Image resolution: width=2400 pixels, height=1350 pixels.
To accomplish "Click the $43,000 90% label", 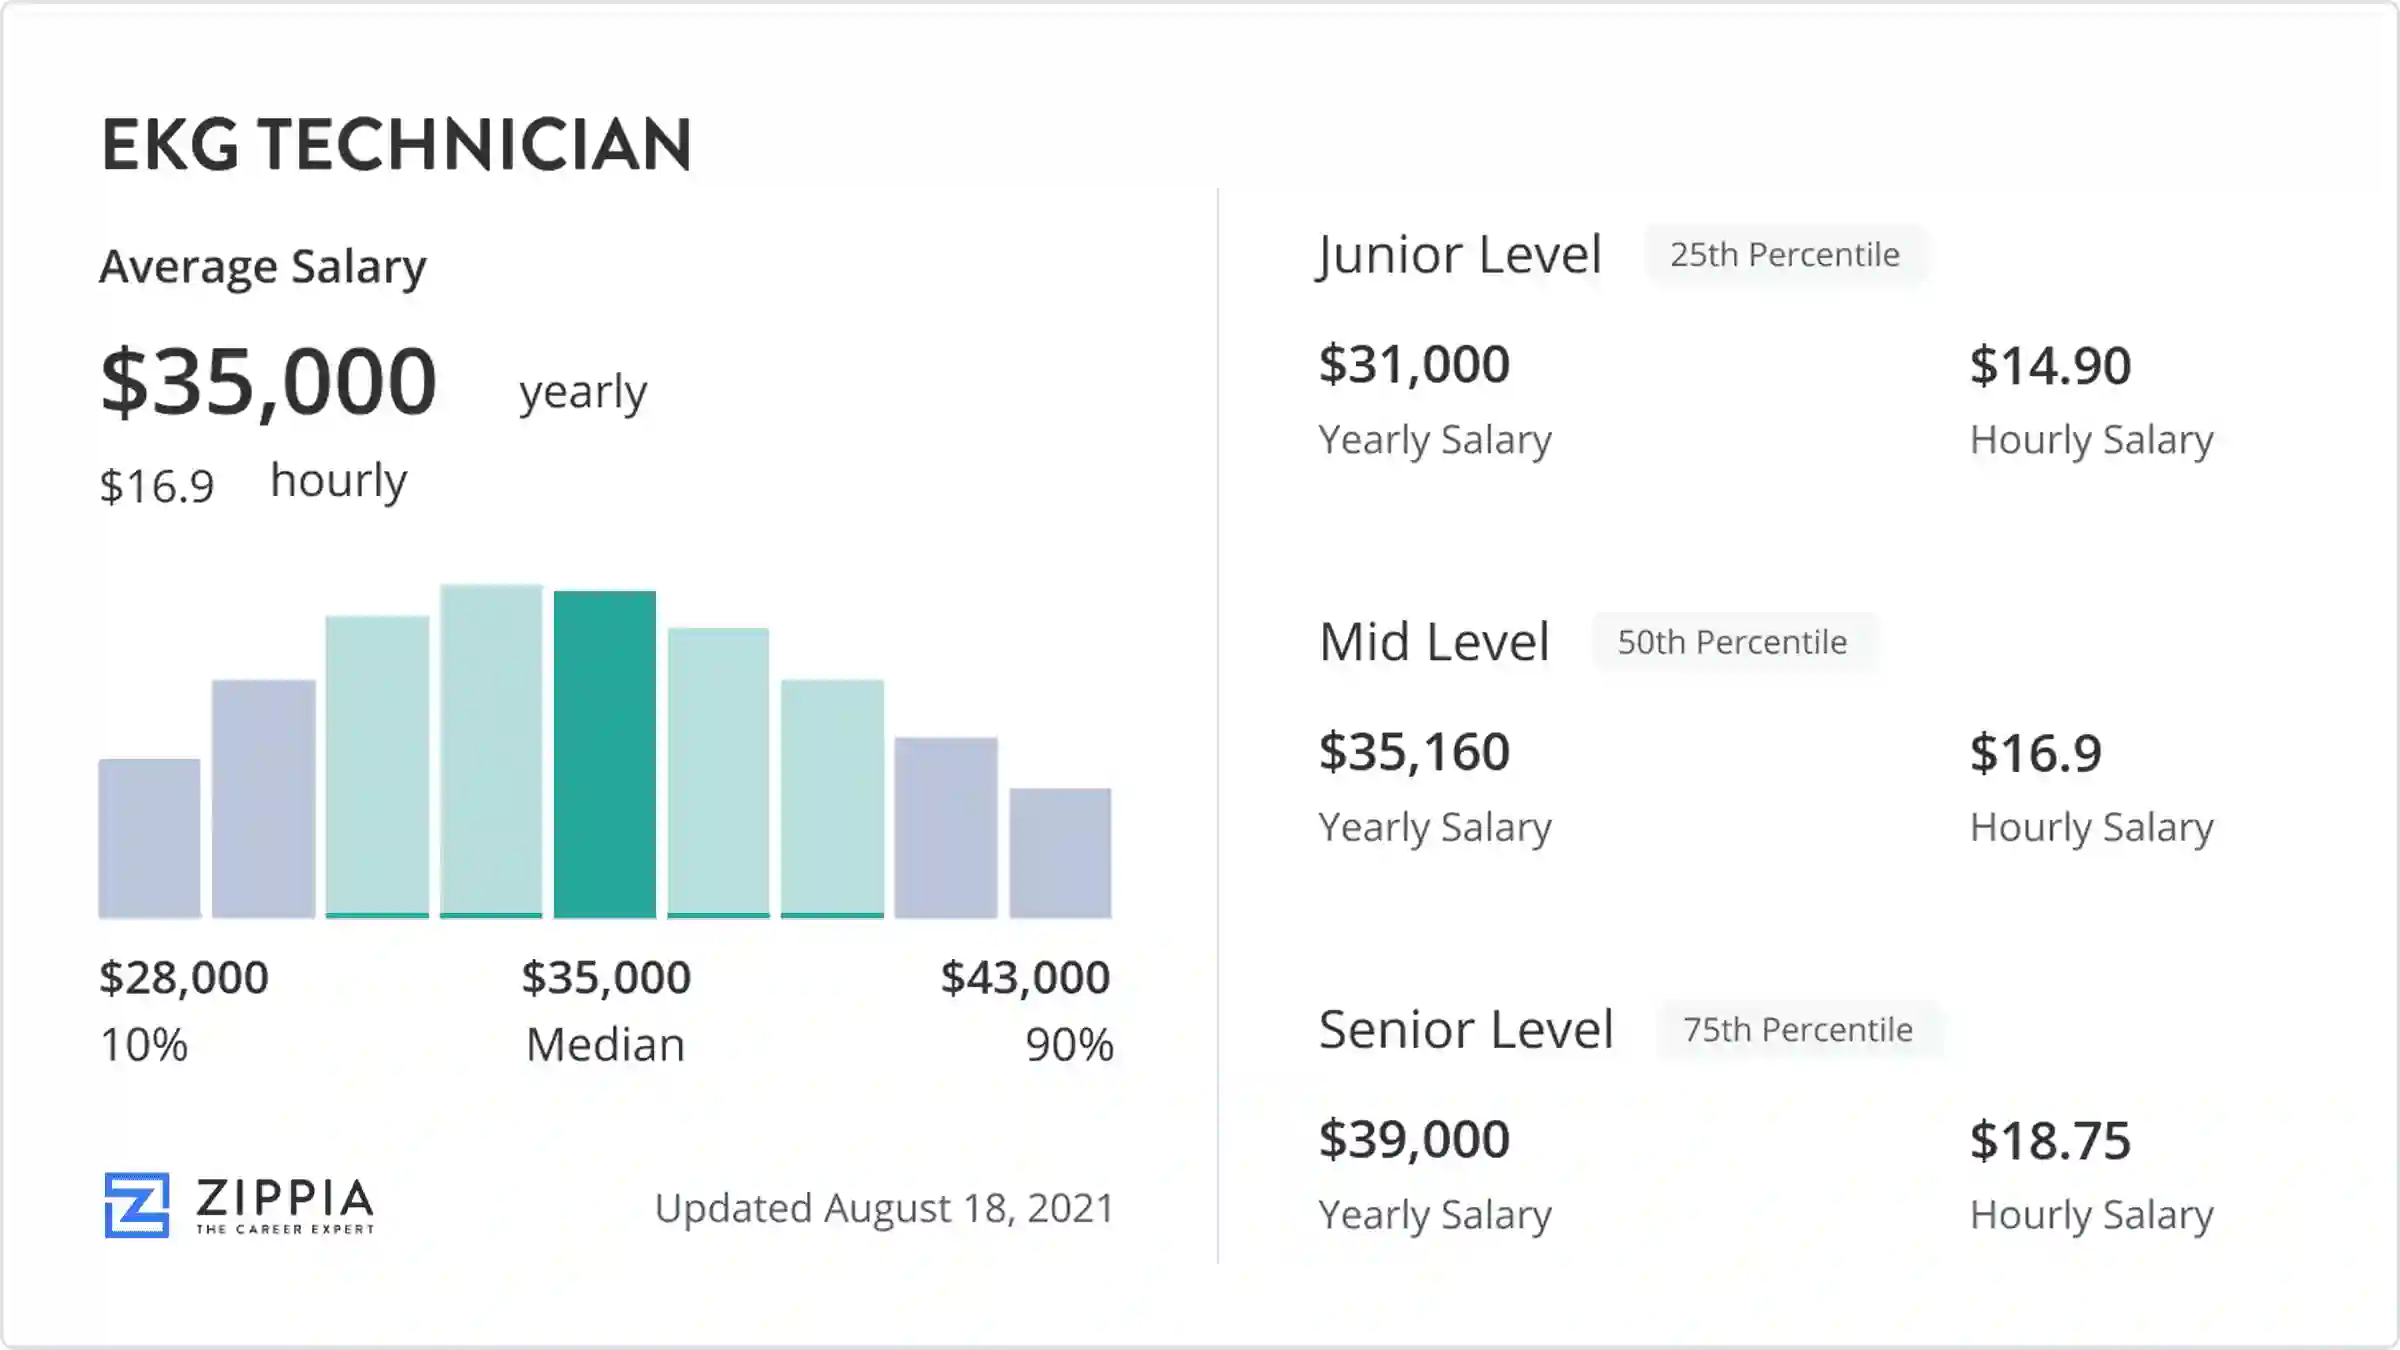I will 1026,1010.
